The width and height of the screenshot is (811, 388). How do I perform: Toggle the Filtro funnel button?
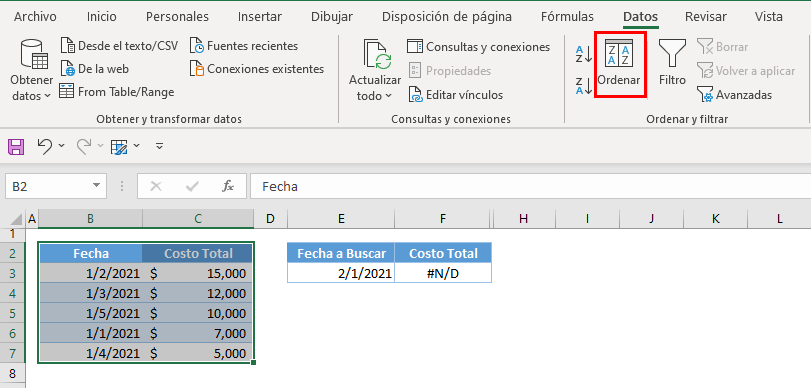point(672,63)
